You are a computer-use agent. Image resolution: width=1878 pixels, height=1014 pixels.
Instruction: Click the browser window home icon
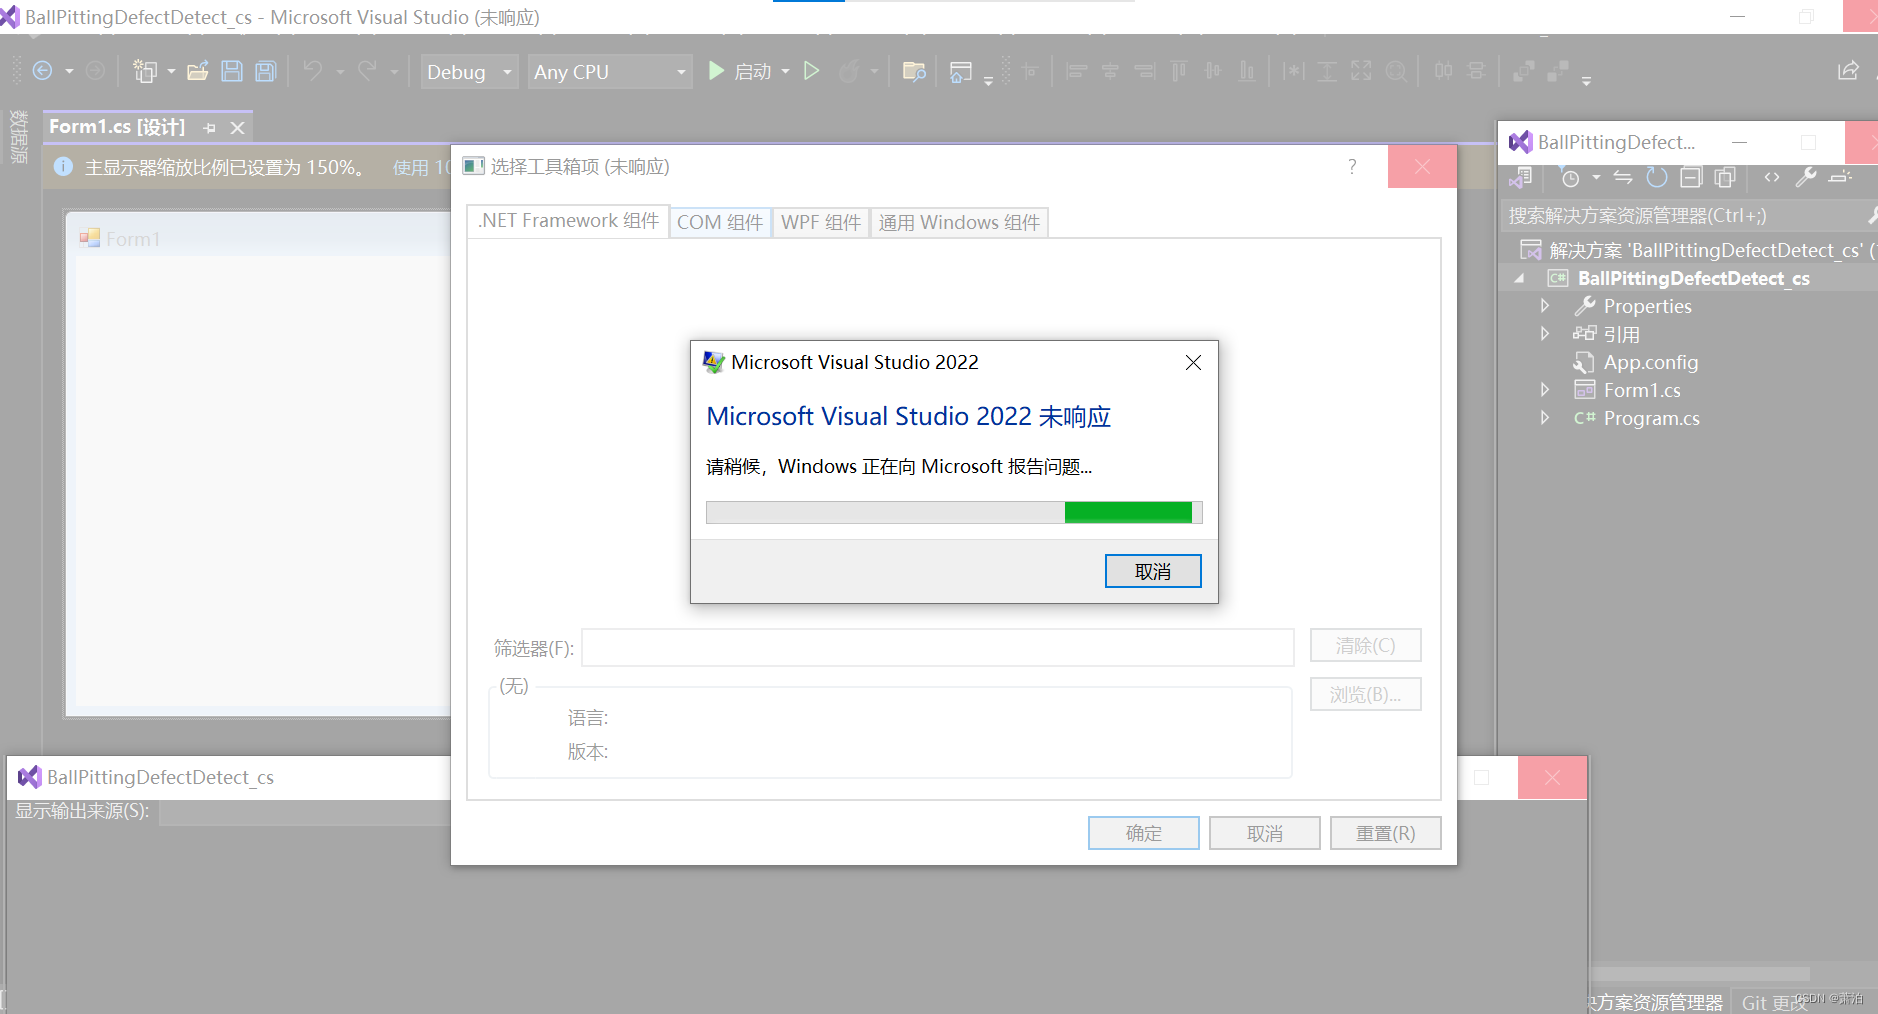coord(961,71)
